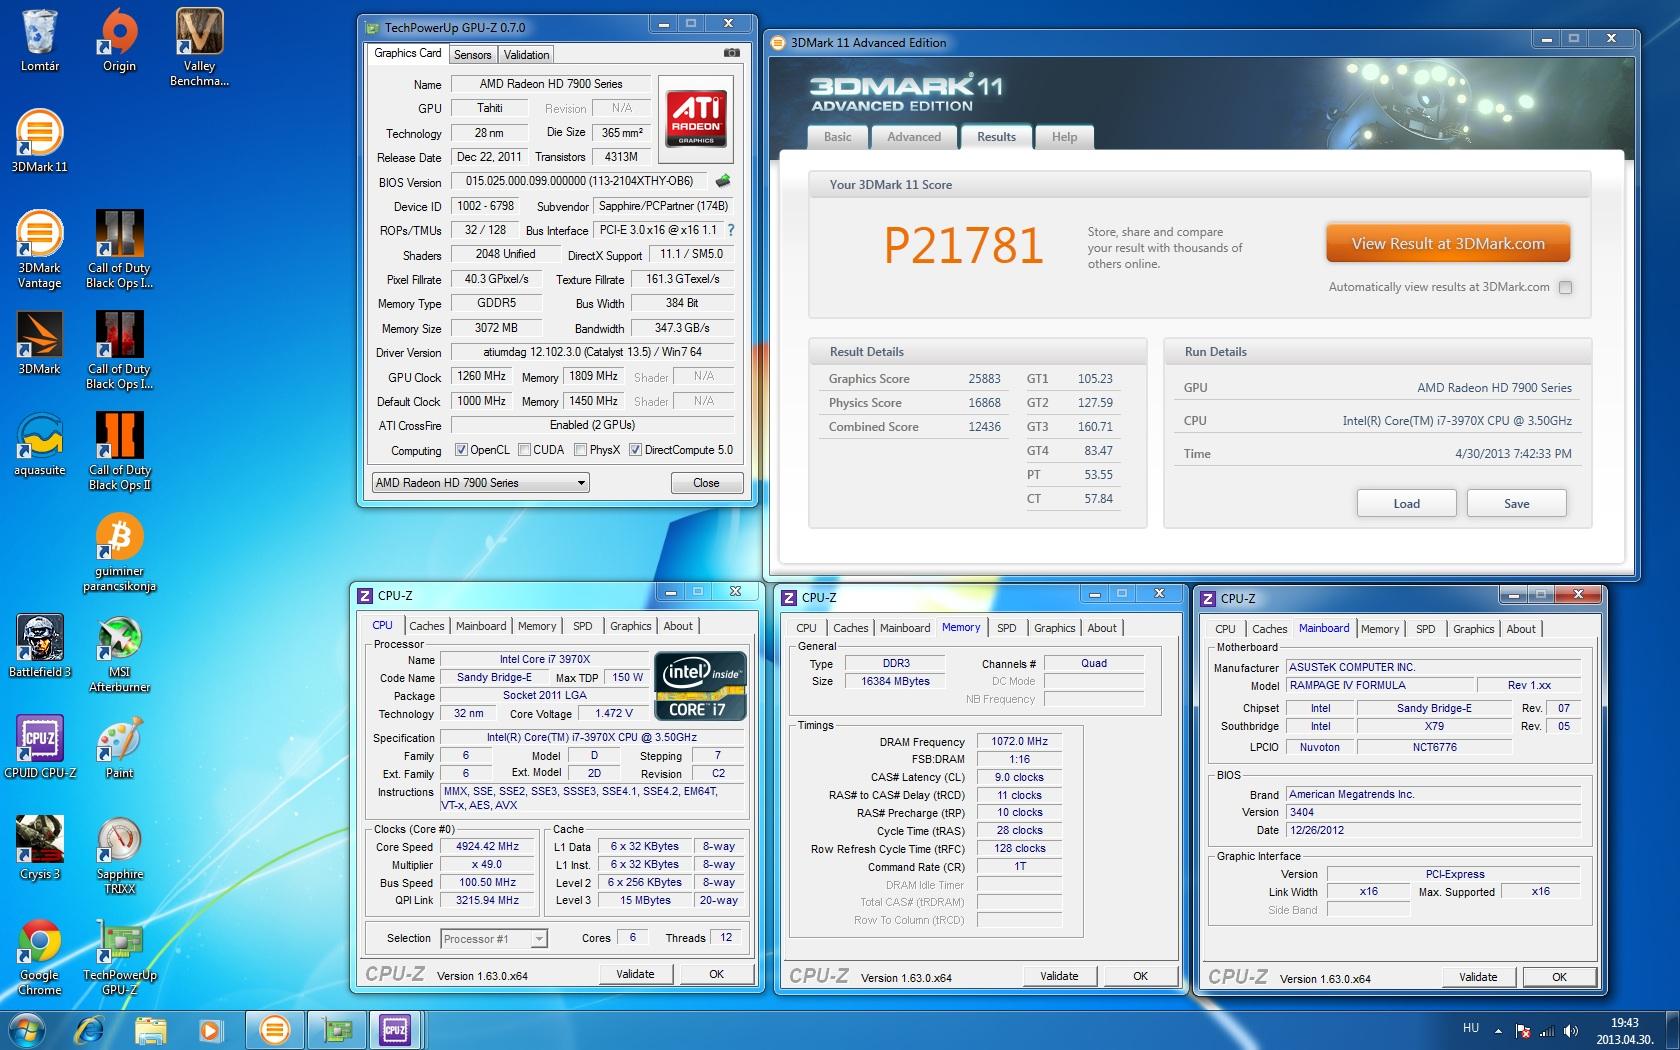This screenshot has height=1050, width=1680.
Task: Open the SPD tab in the CPU-Z Memory window
Action: click(1007, 628)
